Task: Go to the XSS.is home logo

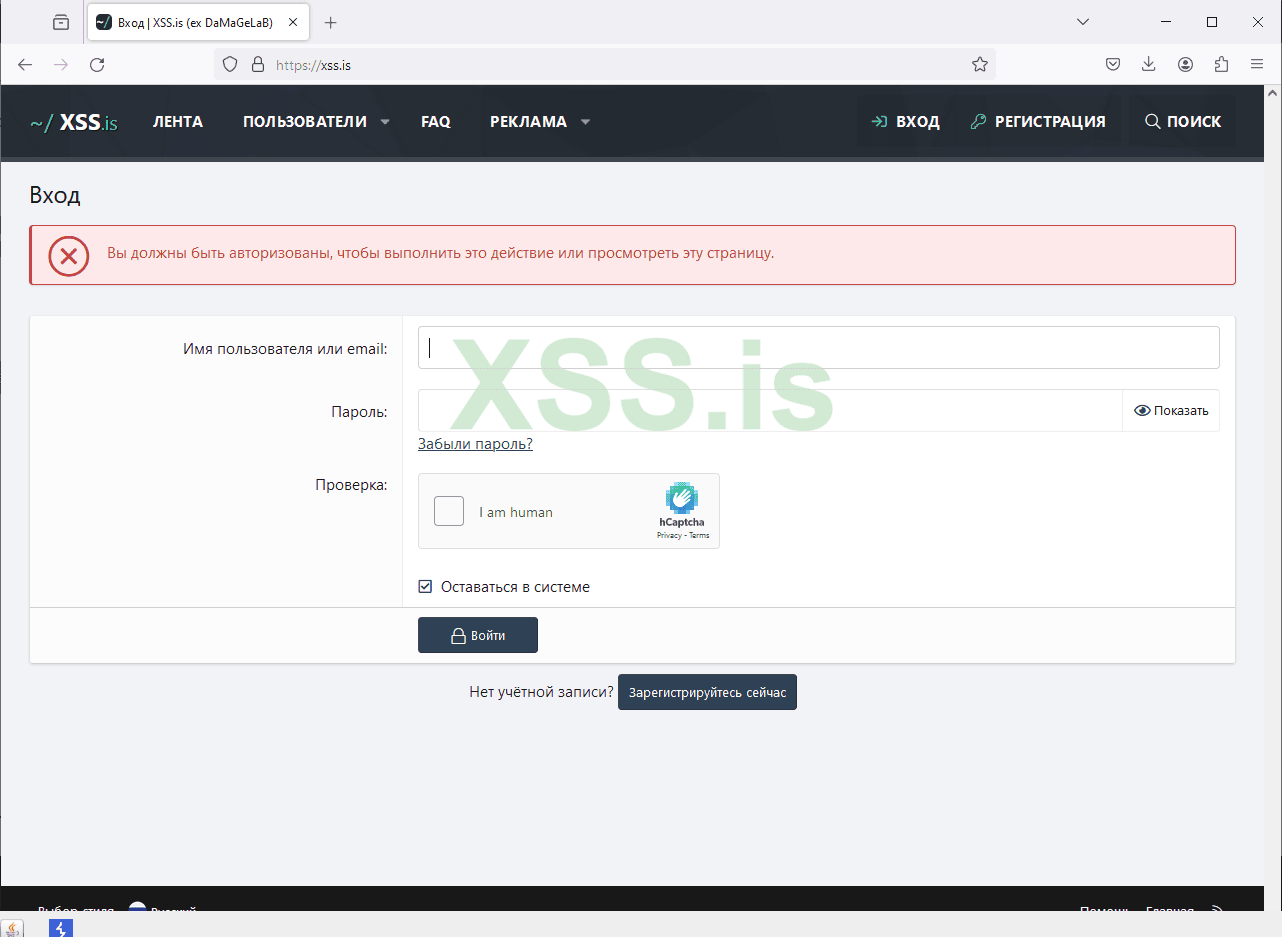Action: coord(74,122)
